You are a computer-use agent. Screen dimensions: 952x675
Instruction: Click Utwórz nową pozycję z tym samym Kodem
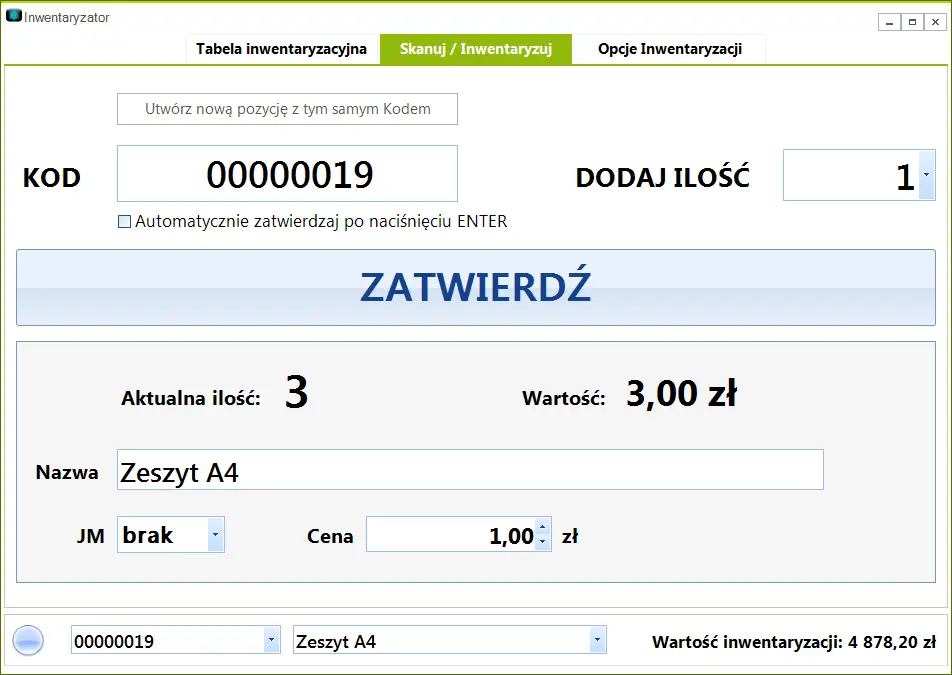point(287,109)
